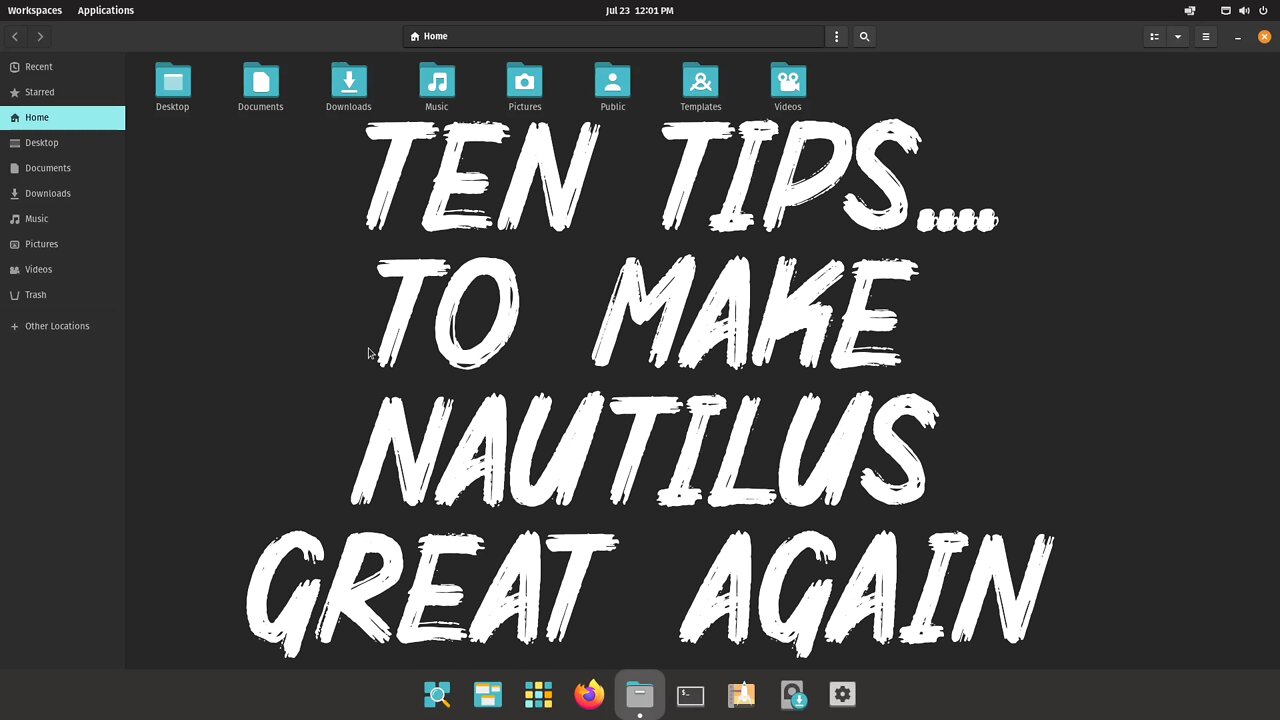Launch Terminal from the dock
Viewport: 1280px width, 720px height.
click(691, 694)
